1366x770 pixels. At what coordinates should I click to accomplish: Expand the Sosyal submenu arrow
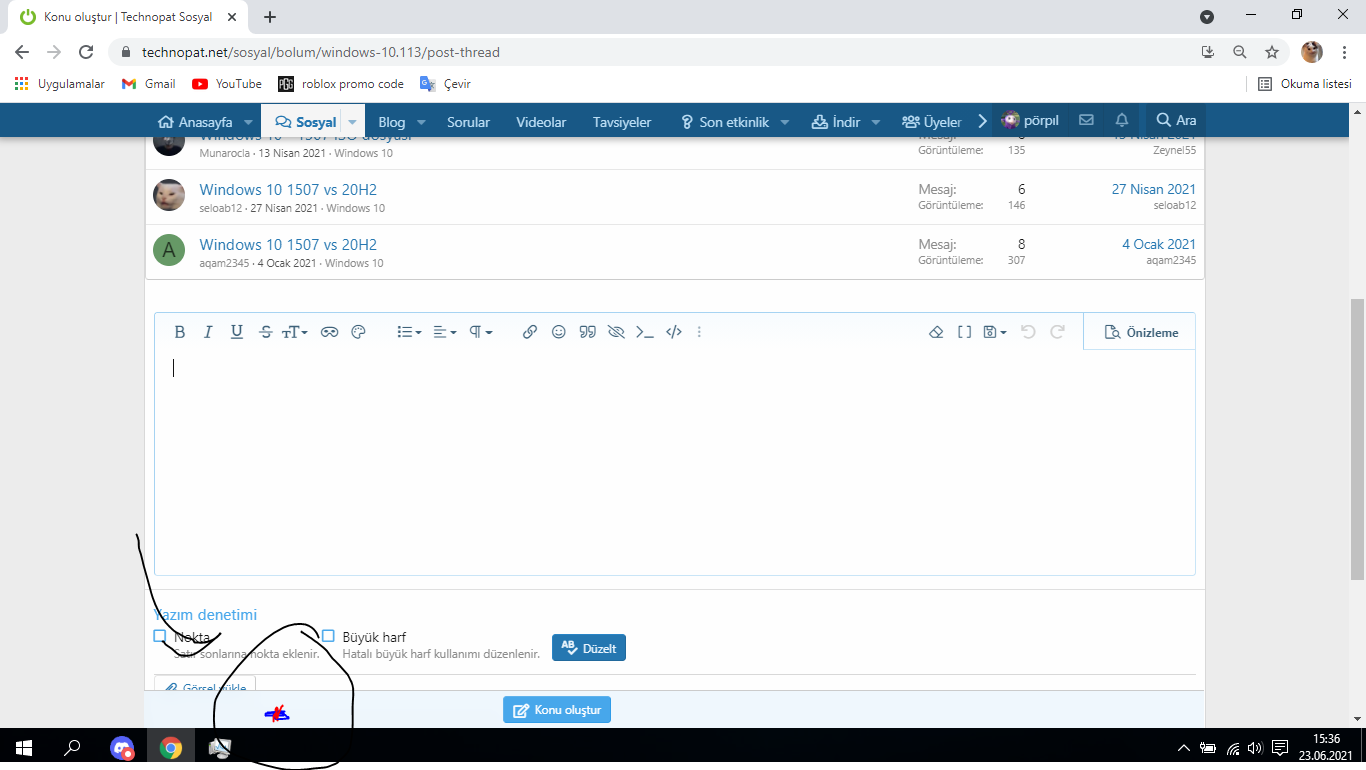coord(352,122)
